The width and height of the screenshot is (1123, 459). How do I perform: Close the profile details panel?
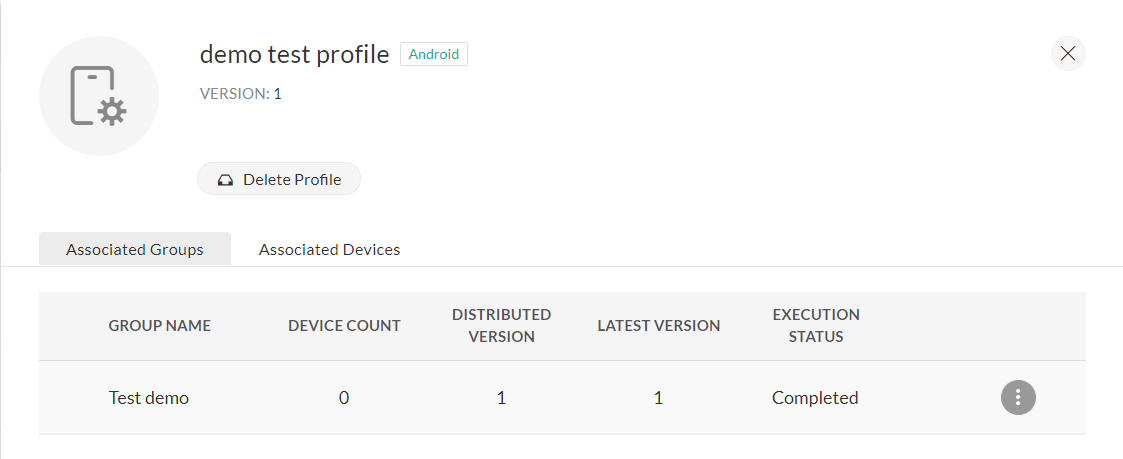[1067, 54]
